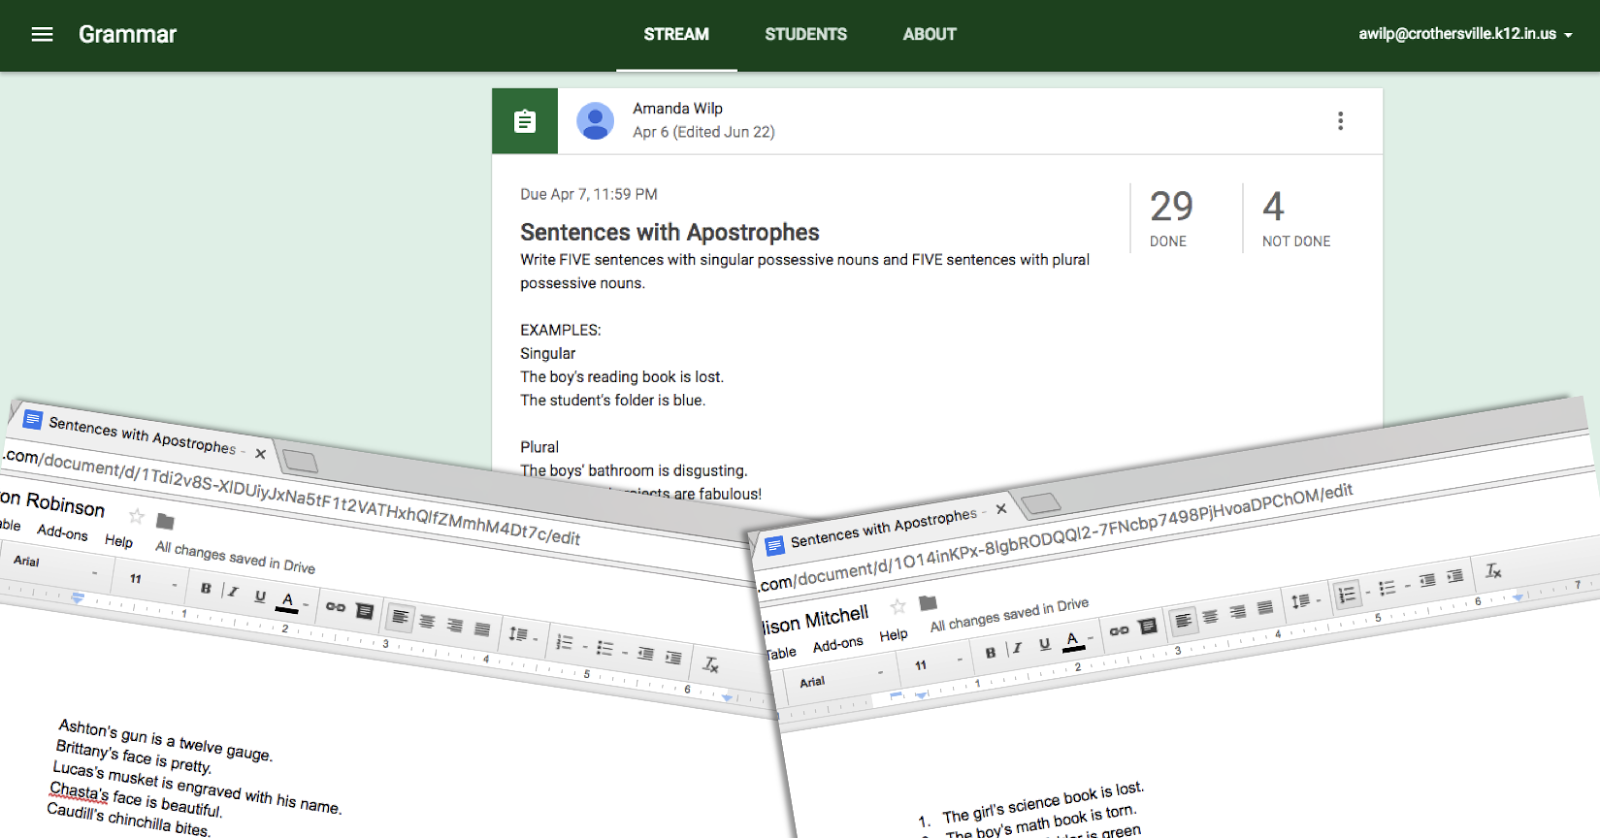The image size is (1600, 838).
Task: Click the 'Due Apr 7, 11:59 PM' text
Action: (589, 194)
